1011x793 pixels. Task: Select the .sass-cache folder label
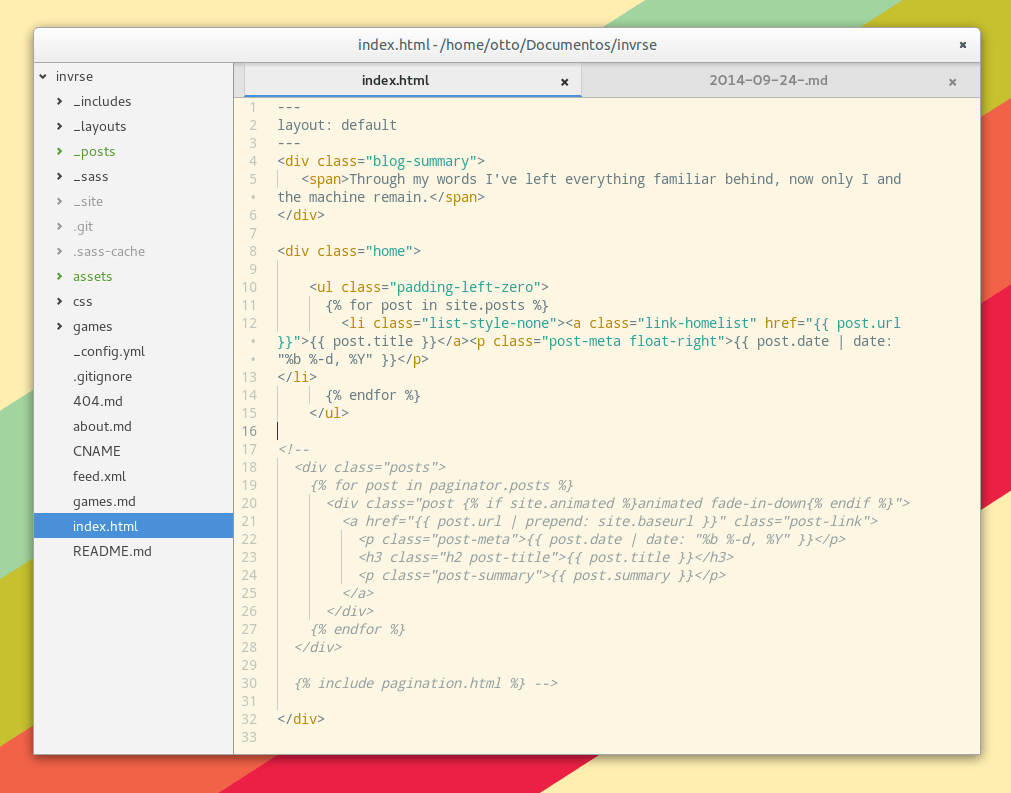click(109, 251)
